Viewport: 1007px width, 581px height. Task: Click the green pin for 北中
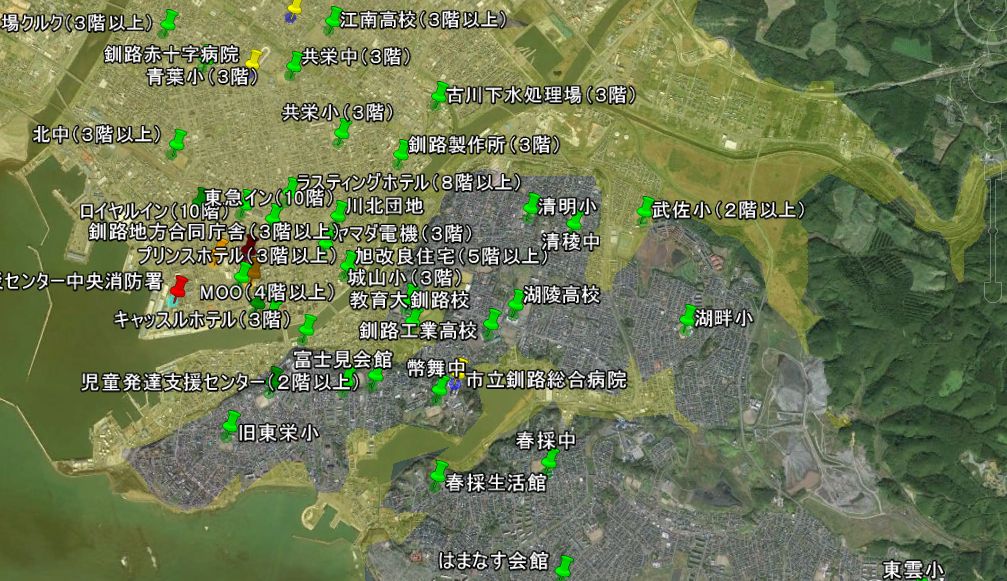[178, 141]
